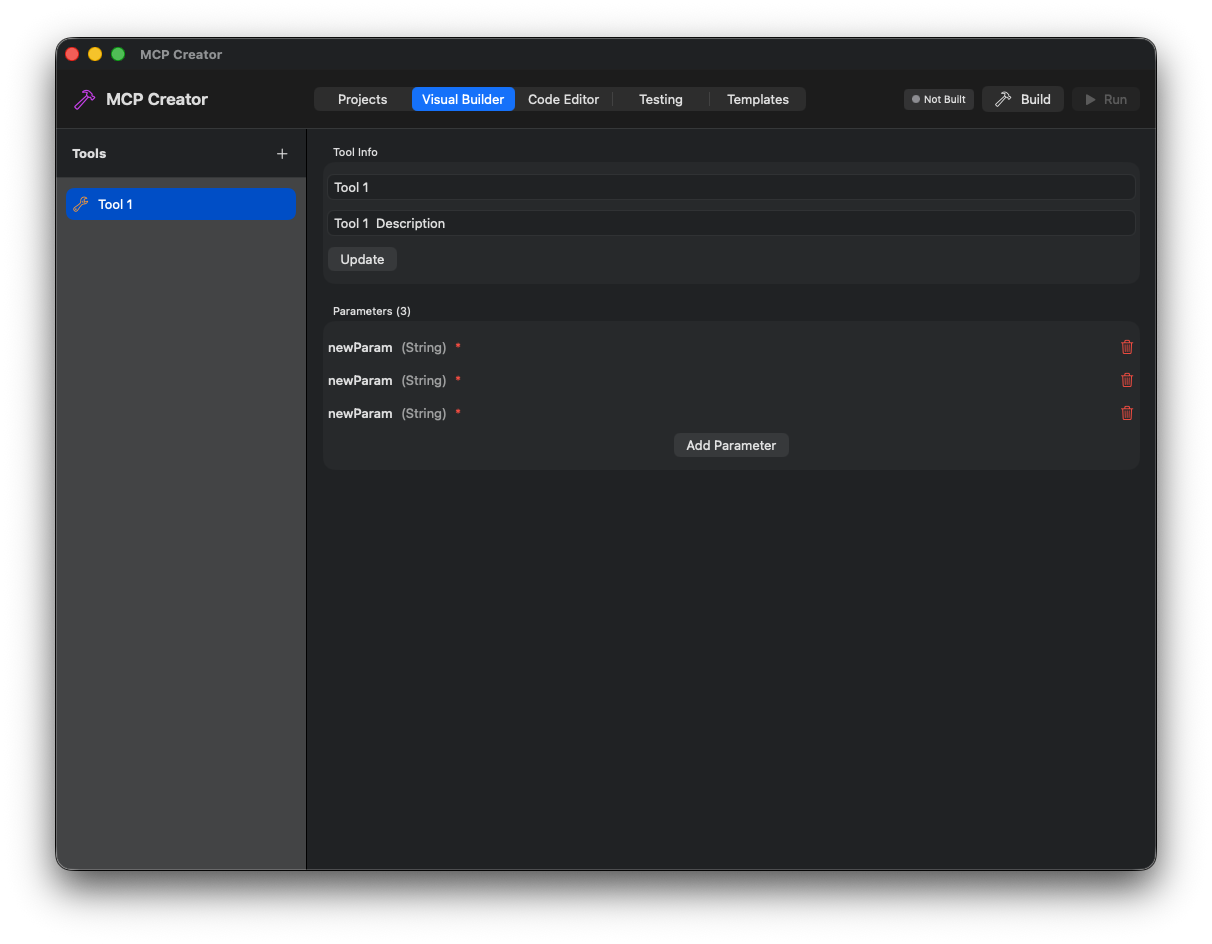Delete the first newParam parameter

[1127, 347]
